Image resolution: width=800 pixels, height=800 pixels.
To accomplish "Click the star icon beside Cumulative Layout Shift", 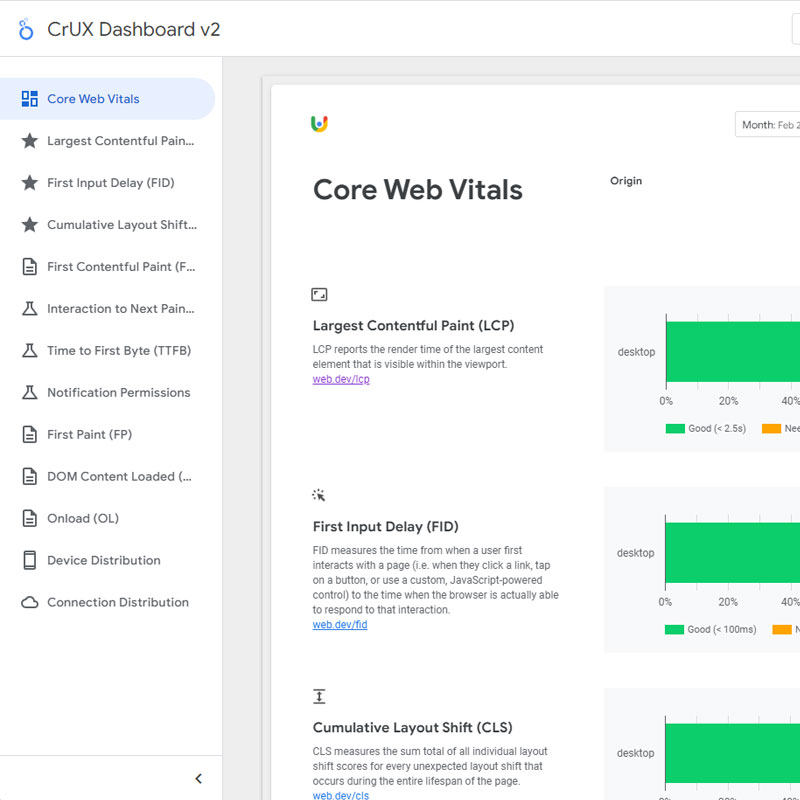I will pyautogui.click(x=30, y=224).
